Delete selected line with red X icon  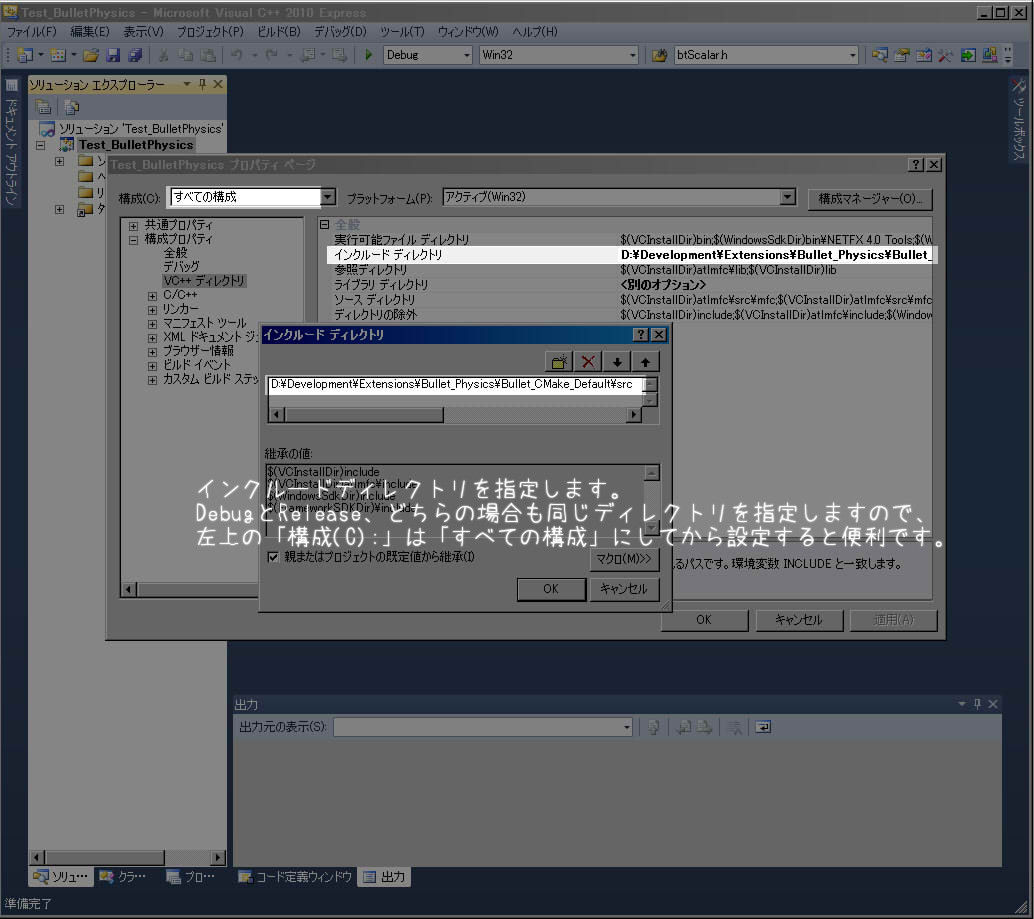pyautogui.click(x=588, y=361)
